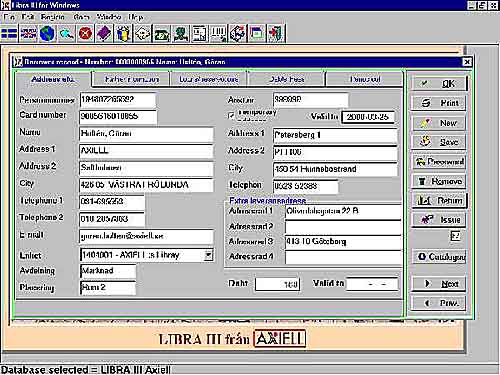Viewport: 500px width, 375px height.
Task: Click the Return button
Action: point(439,201)
